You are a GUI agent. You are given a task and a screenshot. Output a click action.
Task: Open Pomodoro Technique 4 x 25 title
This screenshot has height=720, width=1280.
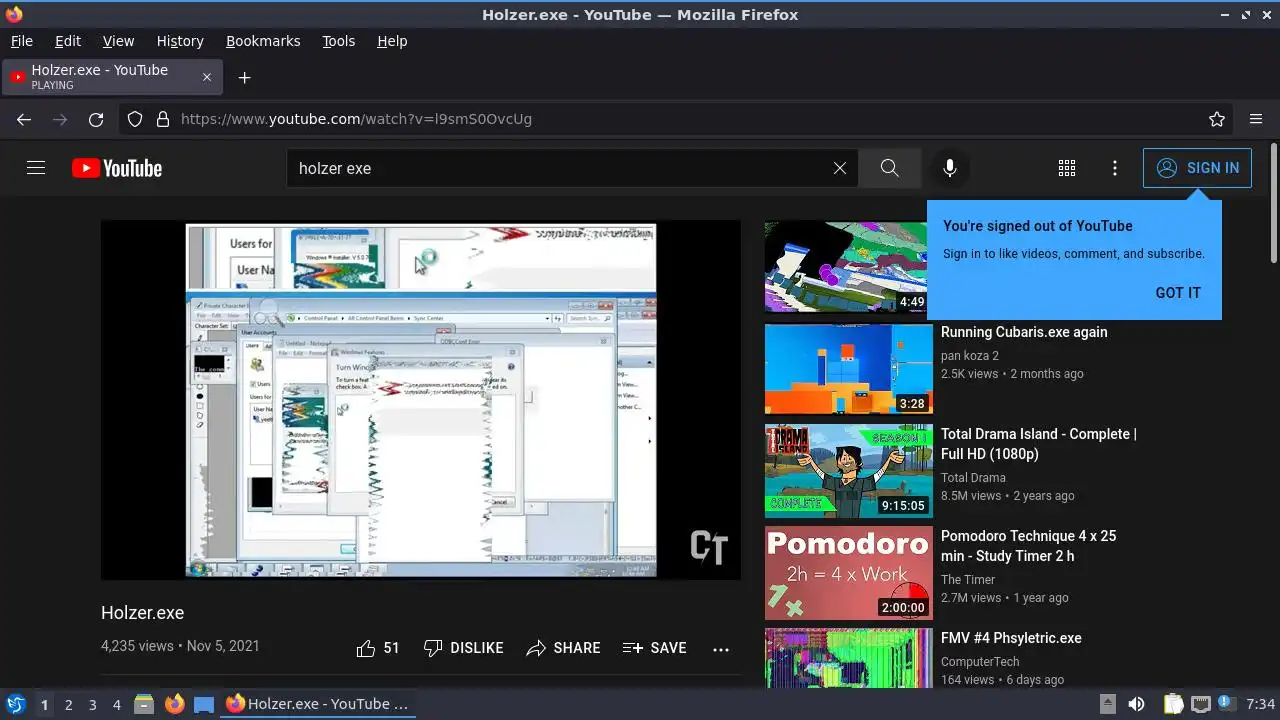[1029, 546]
